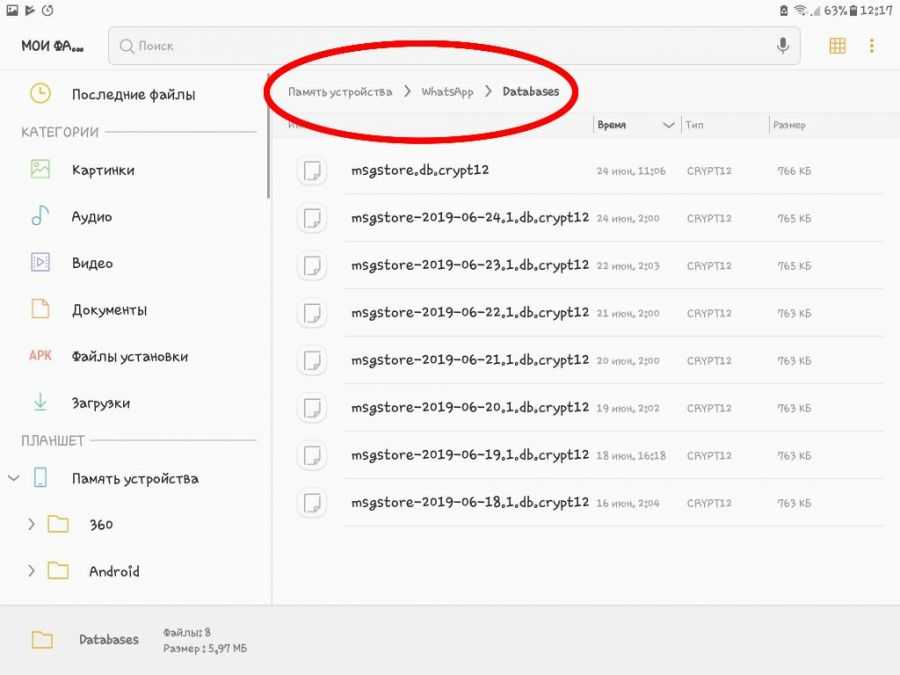This screenshot has width=900, height=675.
Task: Click the 360 folder icon
Action: (x=58, y=524)
